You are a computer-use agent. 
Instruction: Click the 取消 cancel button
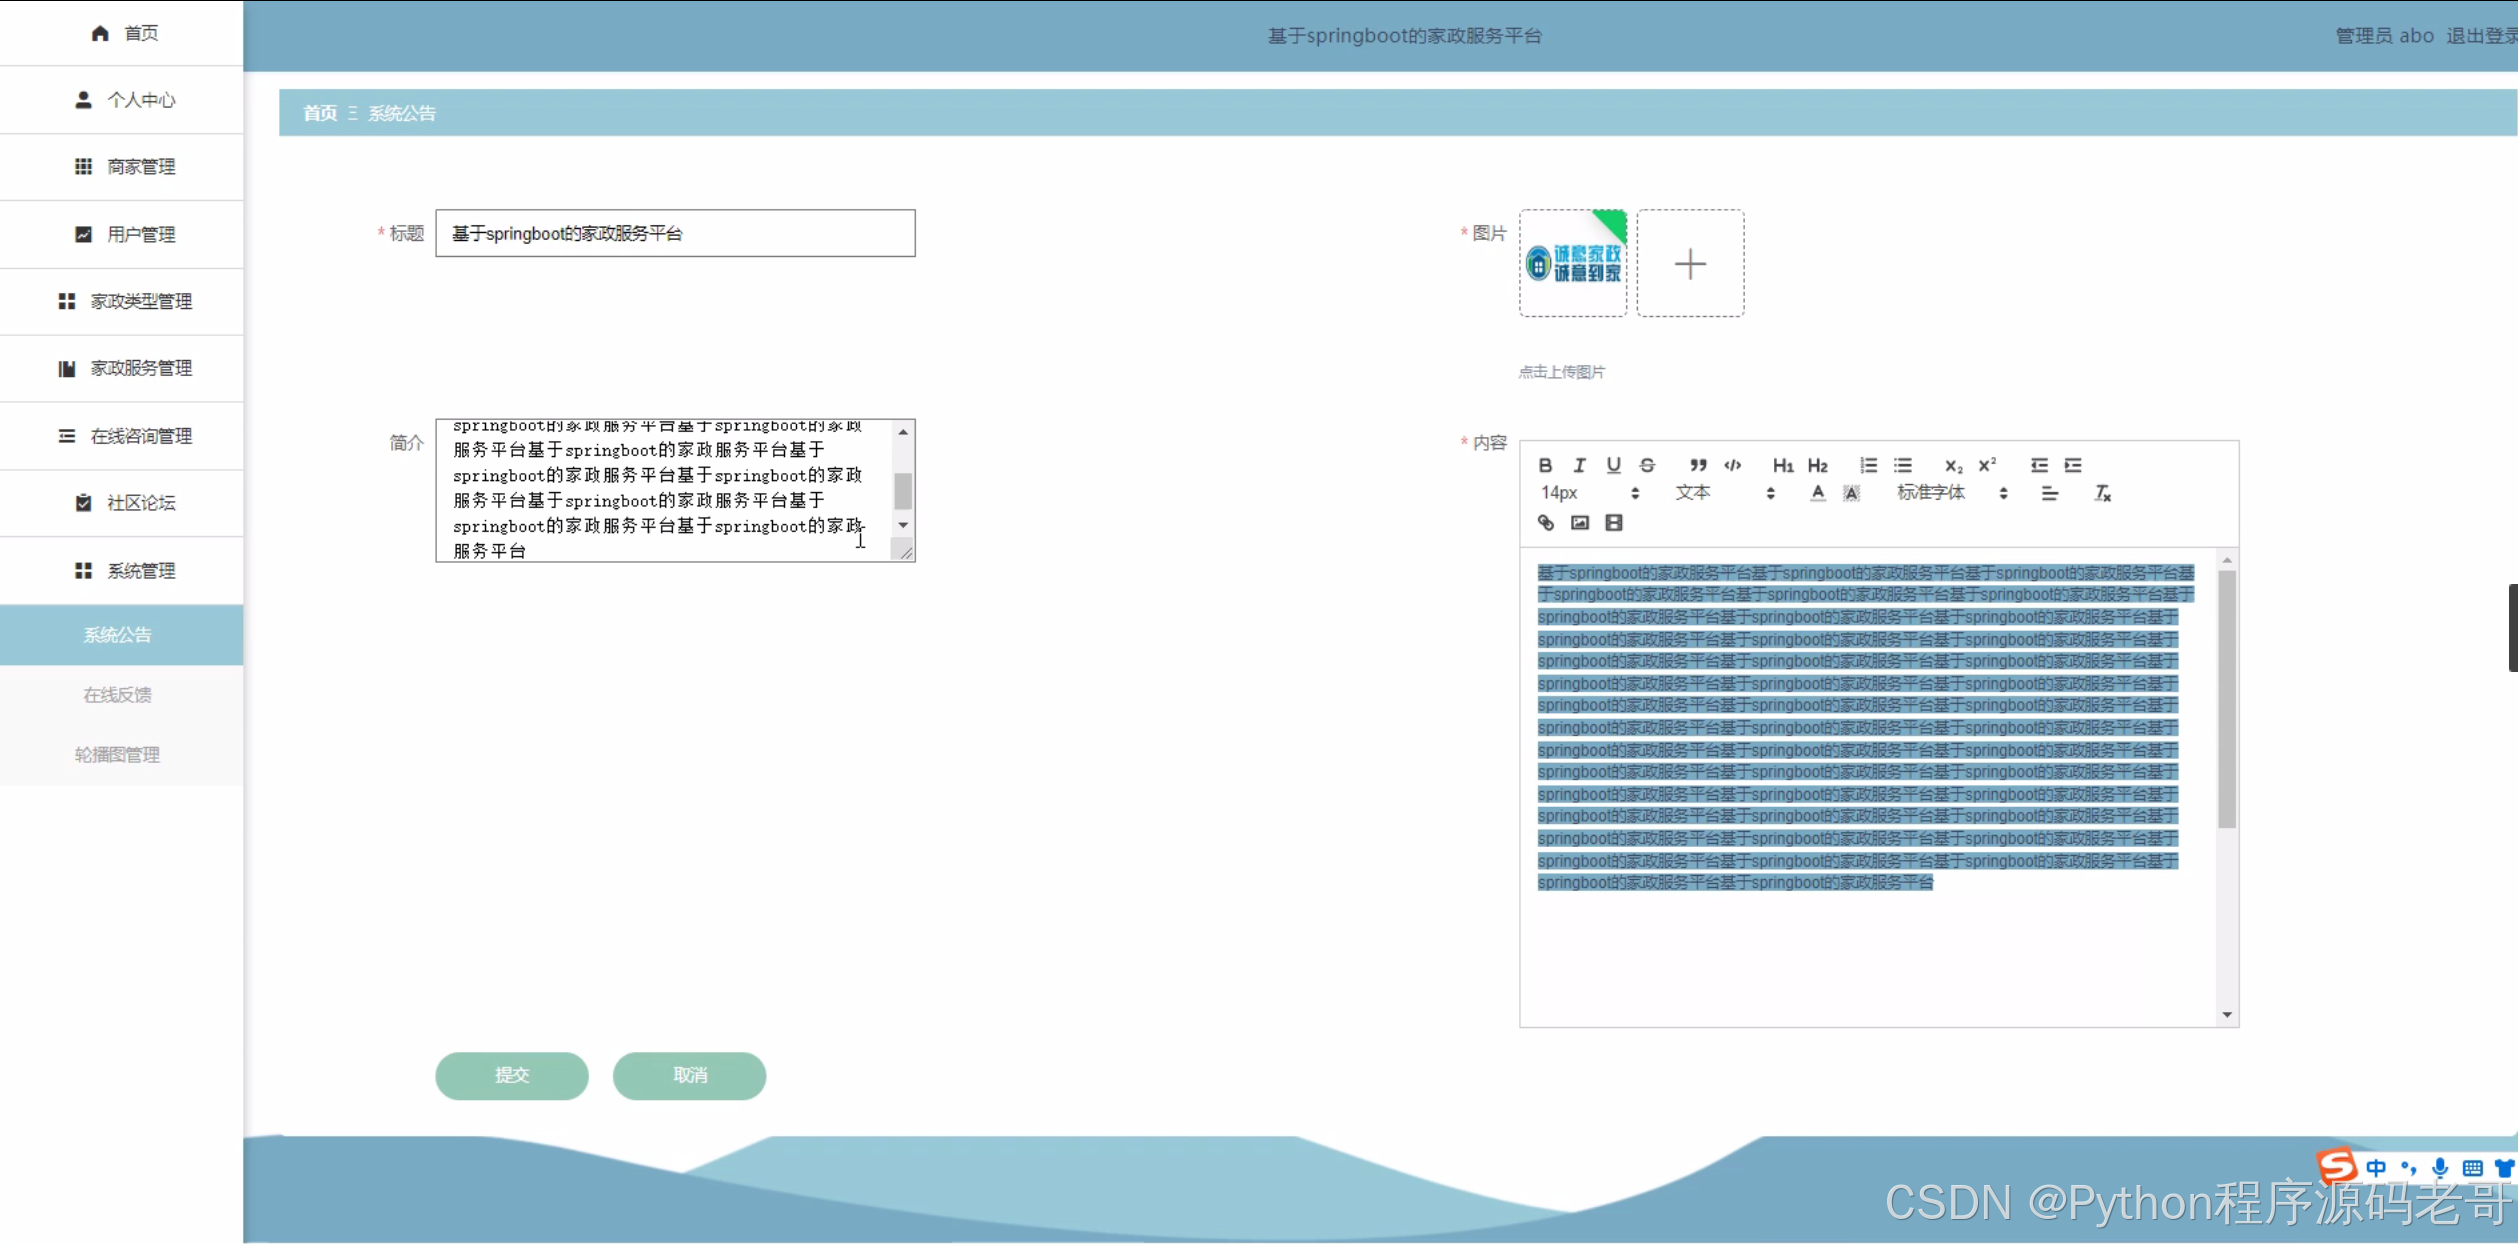click(x=689, y=1075)
